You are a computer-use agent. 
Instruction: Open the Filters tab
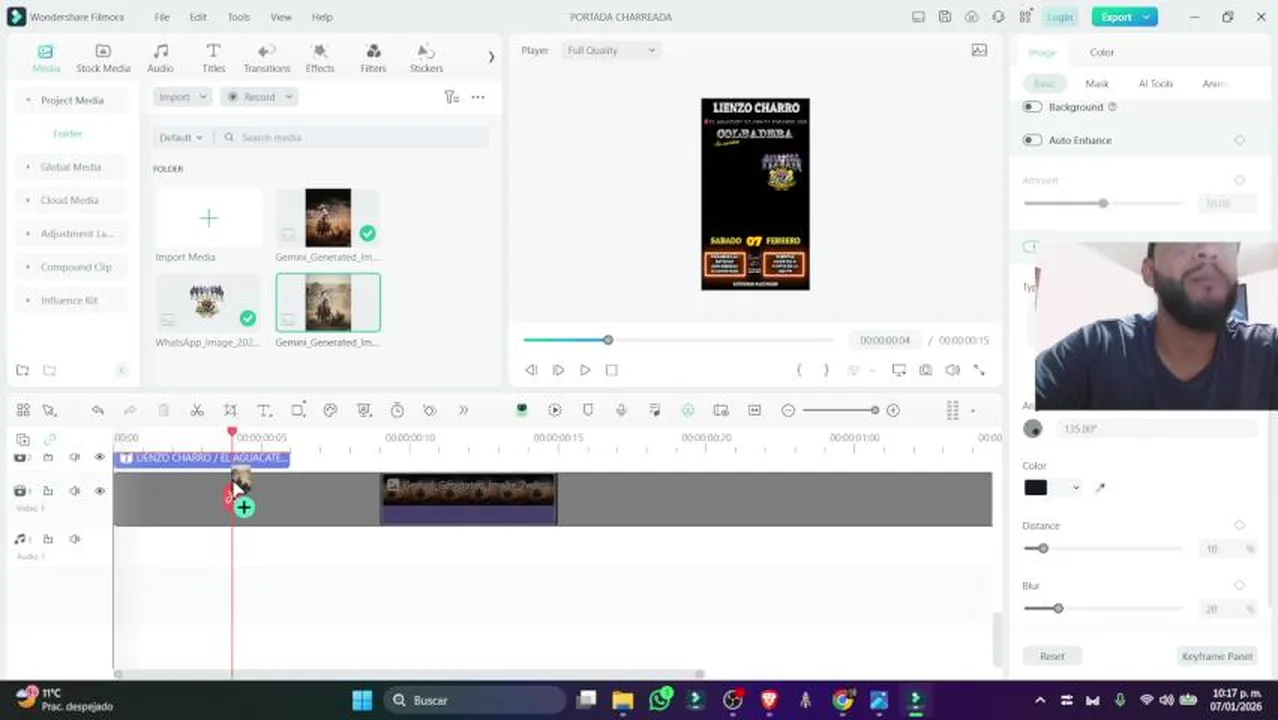coord(373,59)
